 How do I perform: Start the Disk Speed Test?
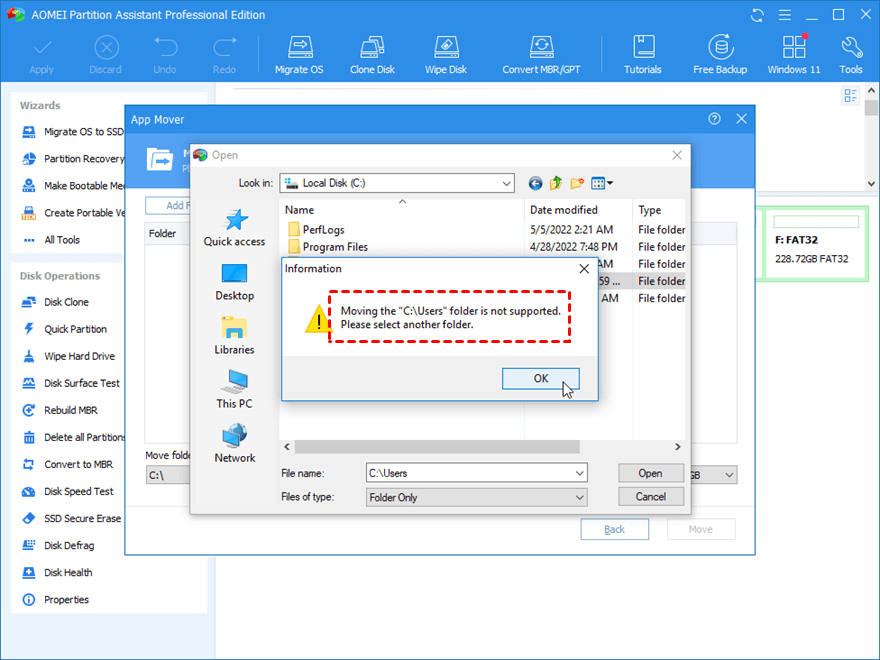(68, 491)
